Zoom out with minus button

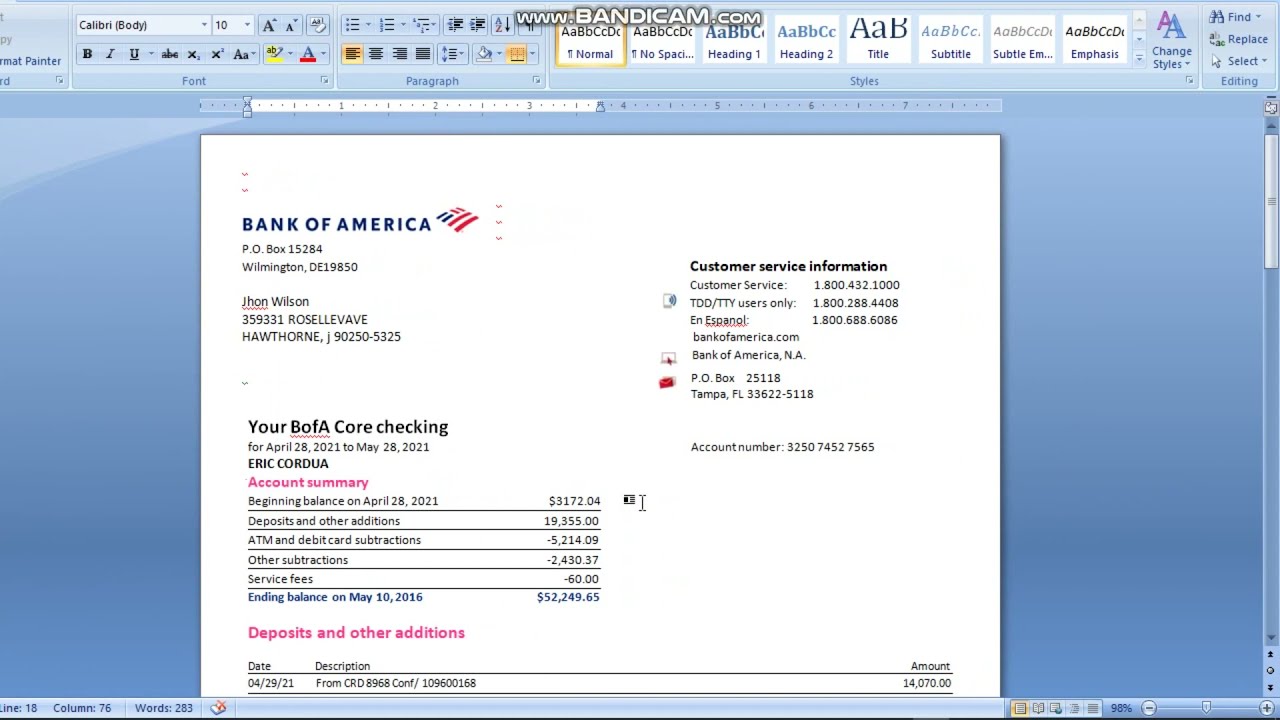[1149, 708]
